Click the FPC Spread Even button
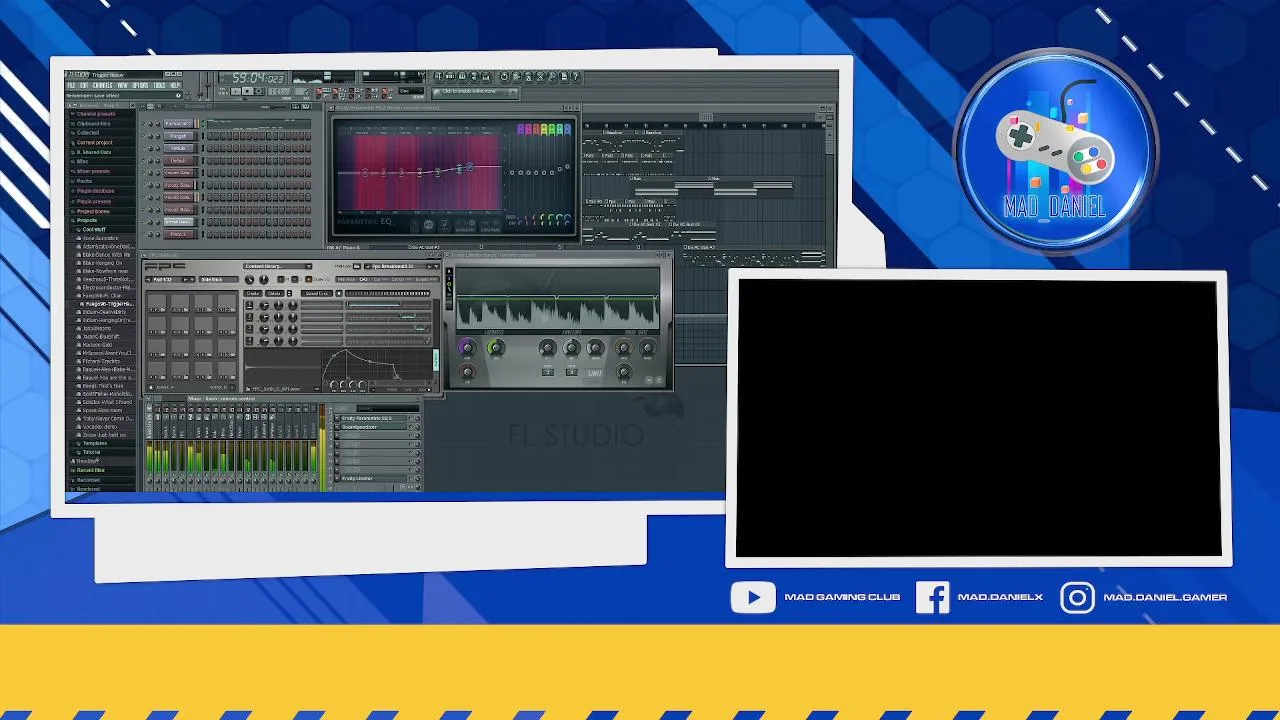The image size is (1280, 720). tap(317, 293)
